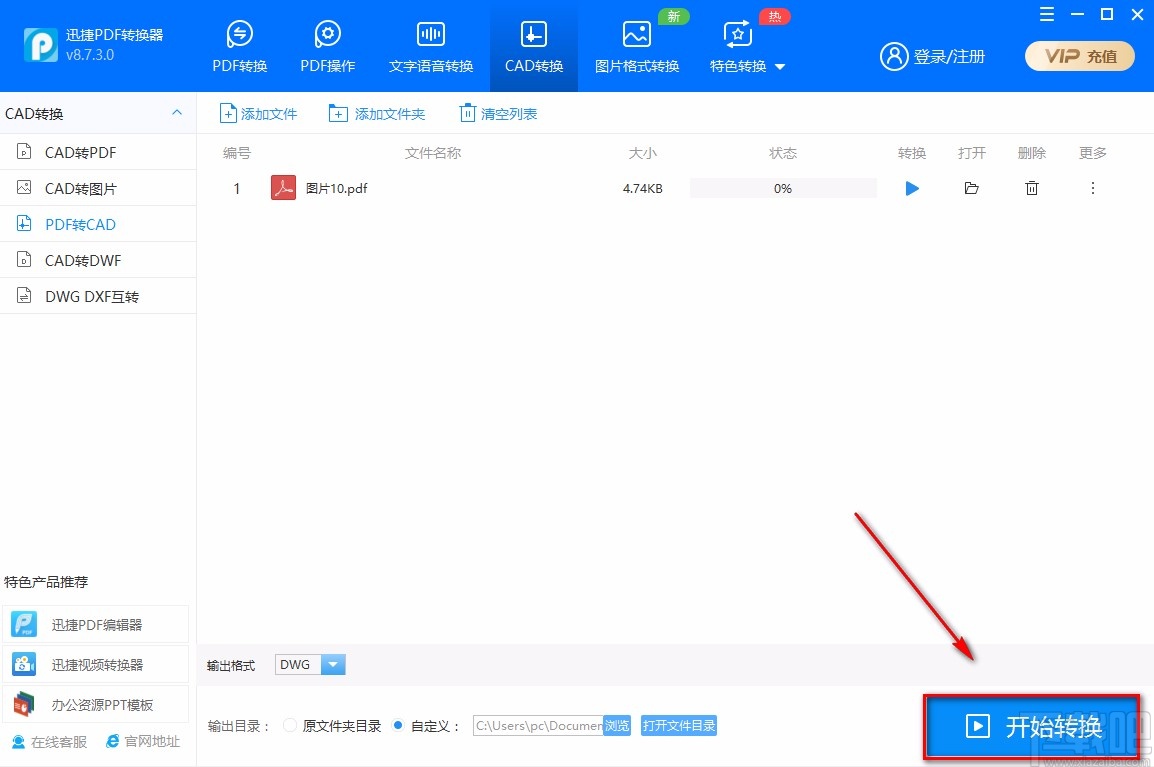1154x767 pixels.
Task: Select the 原文件夹目录 radio option
Action: (289, 726)
